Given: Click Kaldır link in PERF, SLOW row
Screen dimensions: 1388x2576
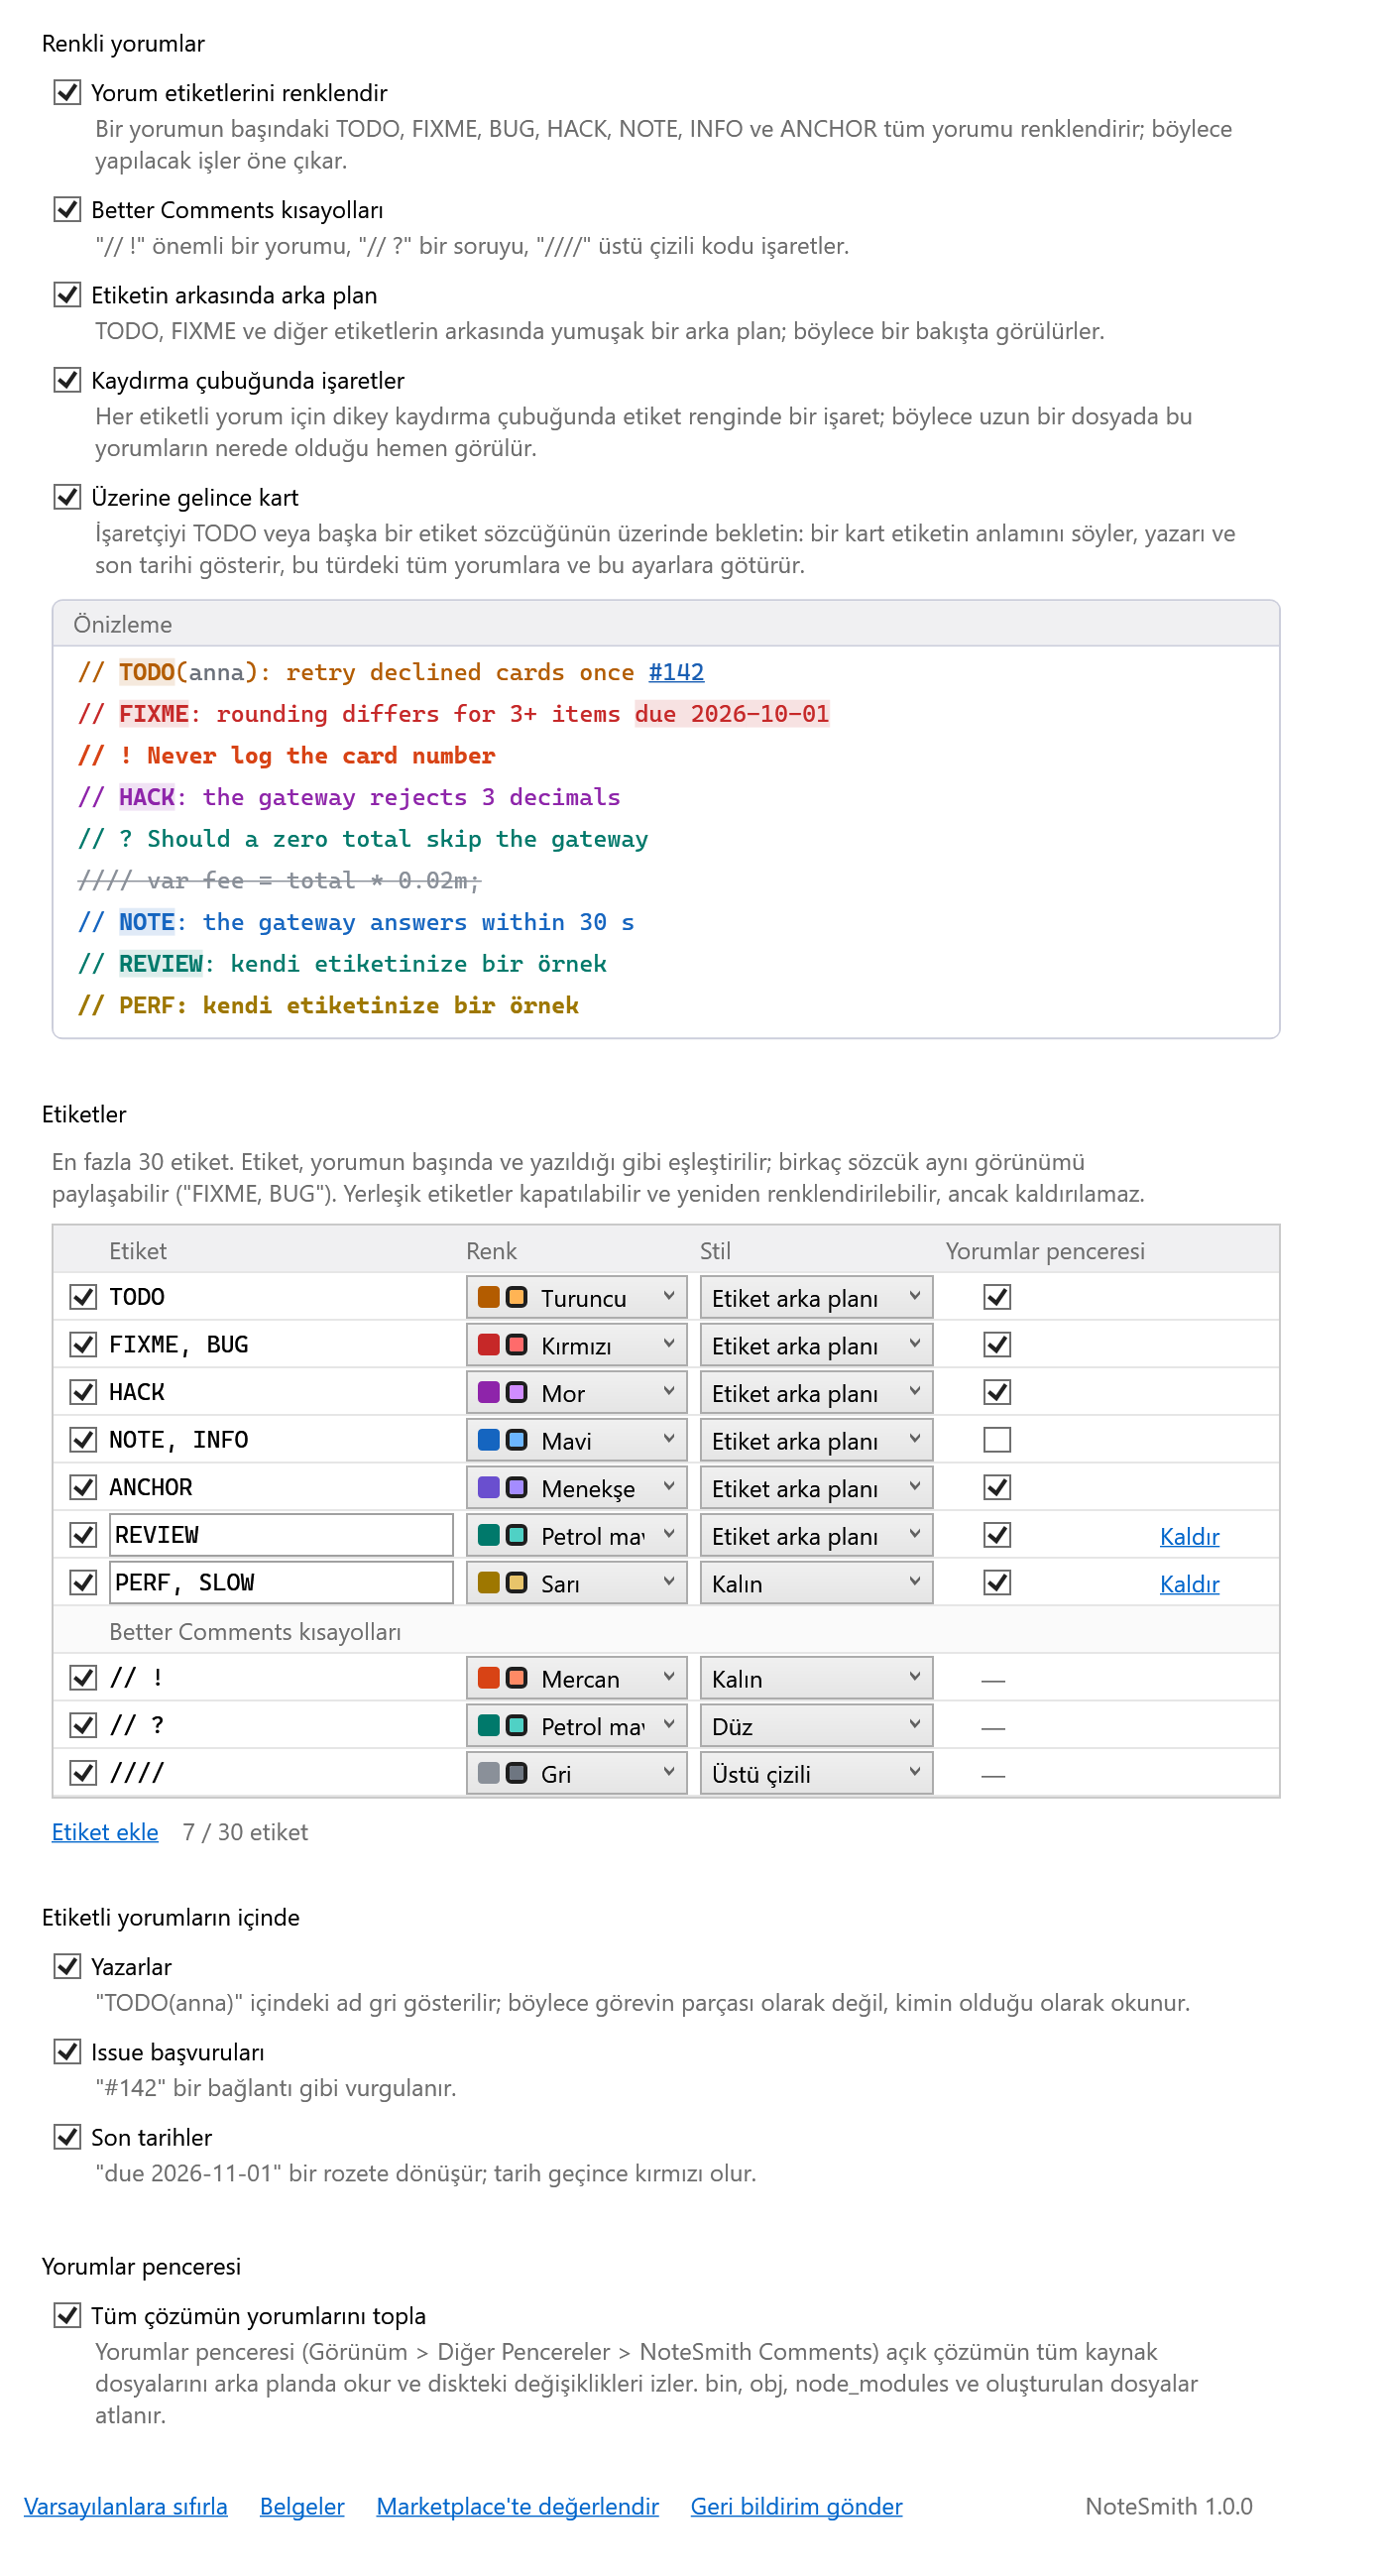Looking at the screenshot, I should 1189,1584.
